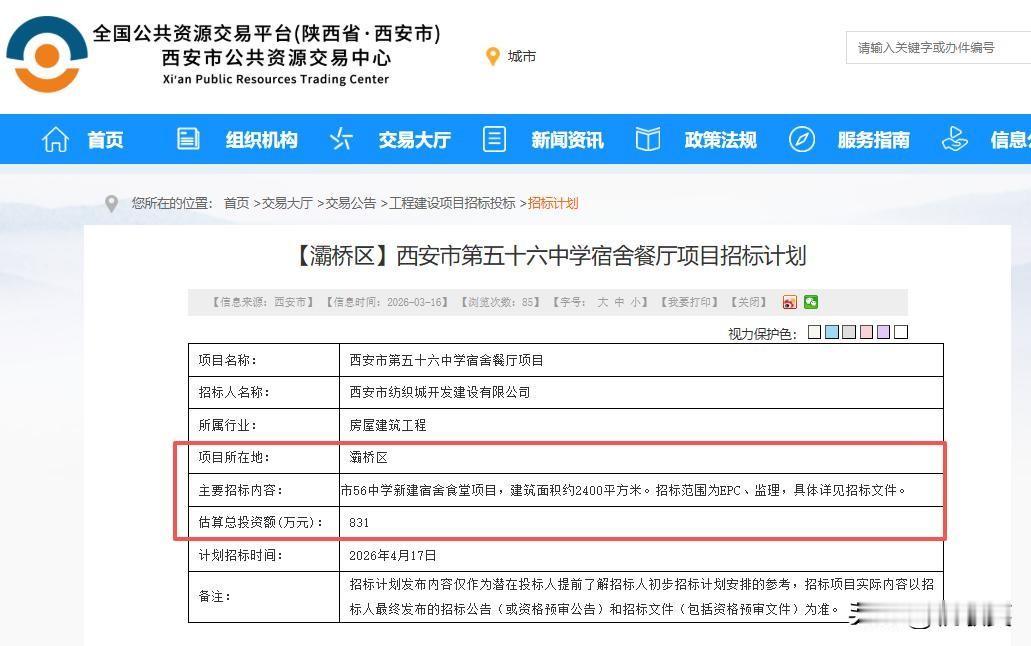The width and height of the screenshot is (1031, 646).
Task: Click the green WeChat share icon
Action: (811, 301)
